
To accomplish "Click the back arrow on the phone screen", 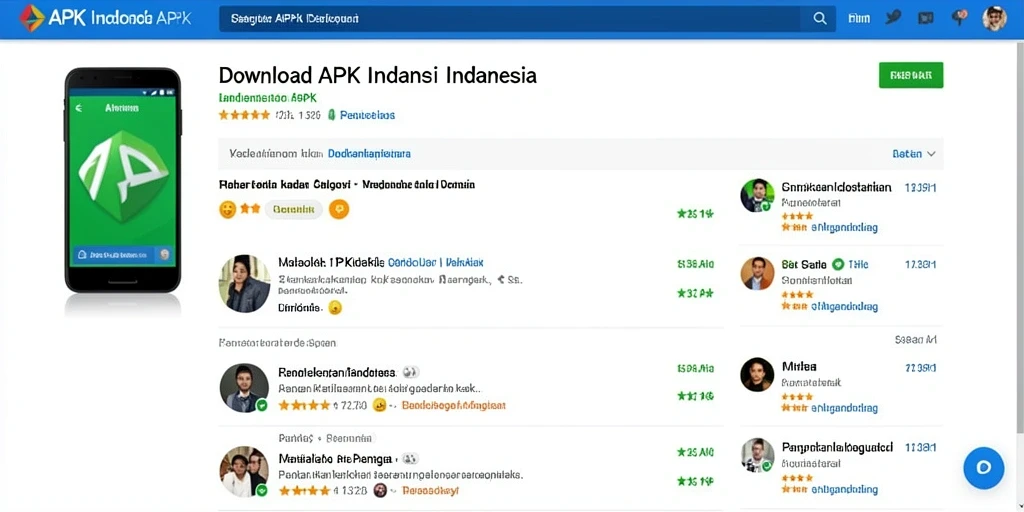I will tap(79, 108).
